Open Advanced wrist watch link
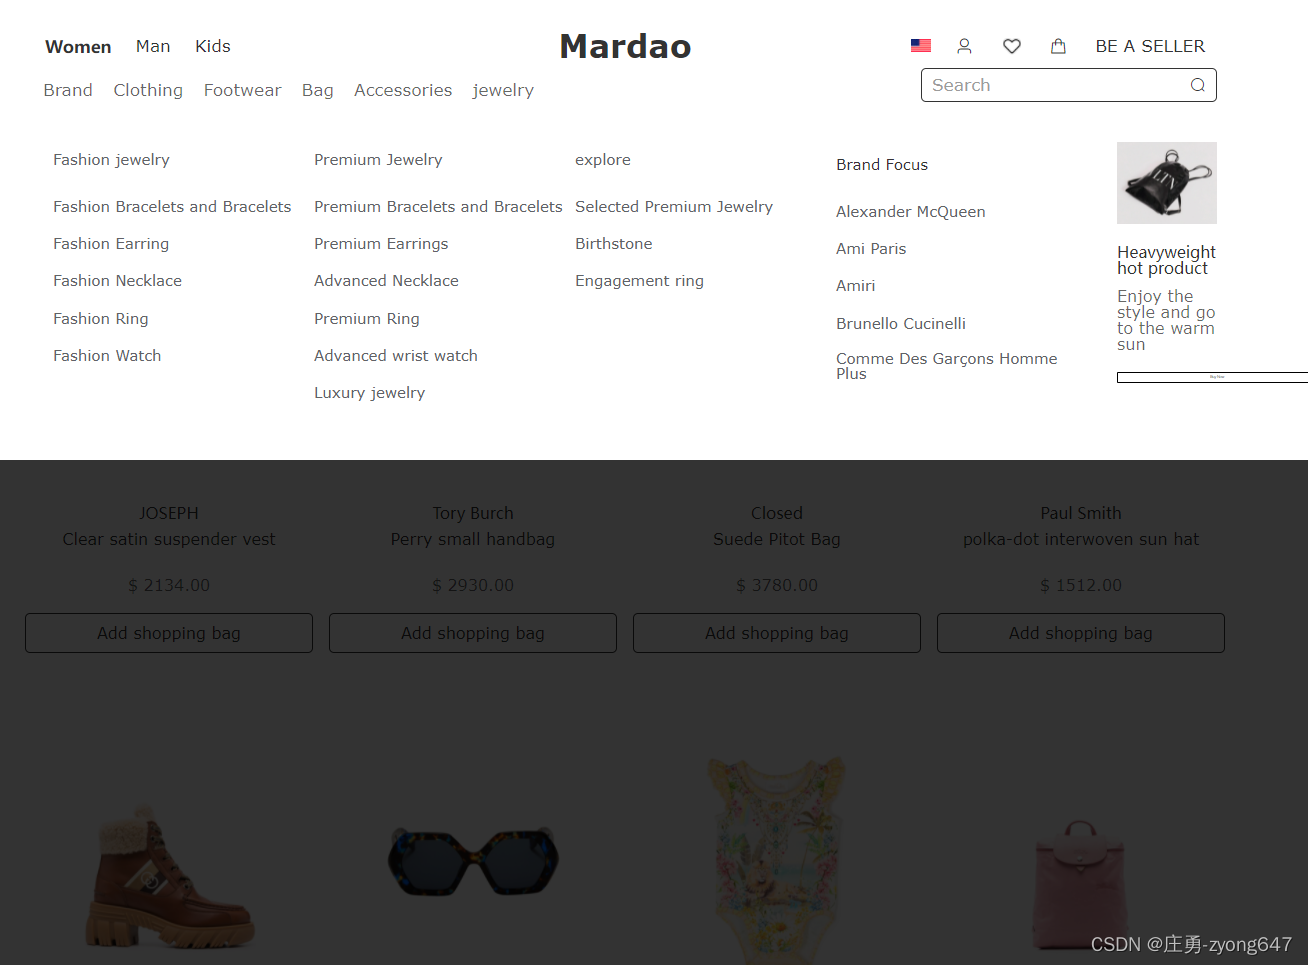1308x965 pixels. [x=396, y=356]
